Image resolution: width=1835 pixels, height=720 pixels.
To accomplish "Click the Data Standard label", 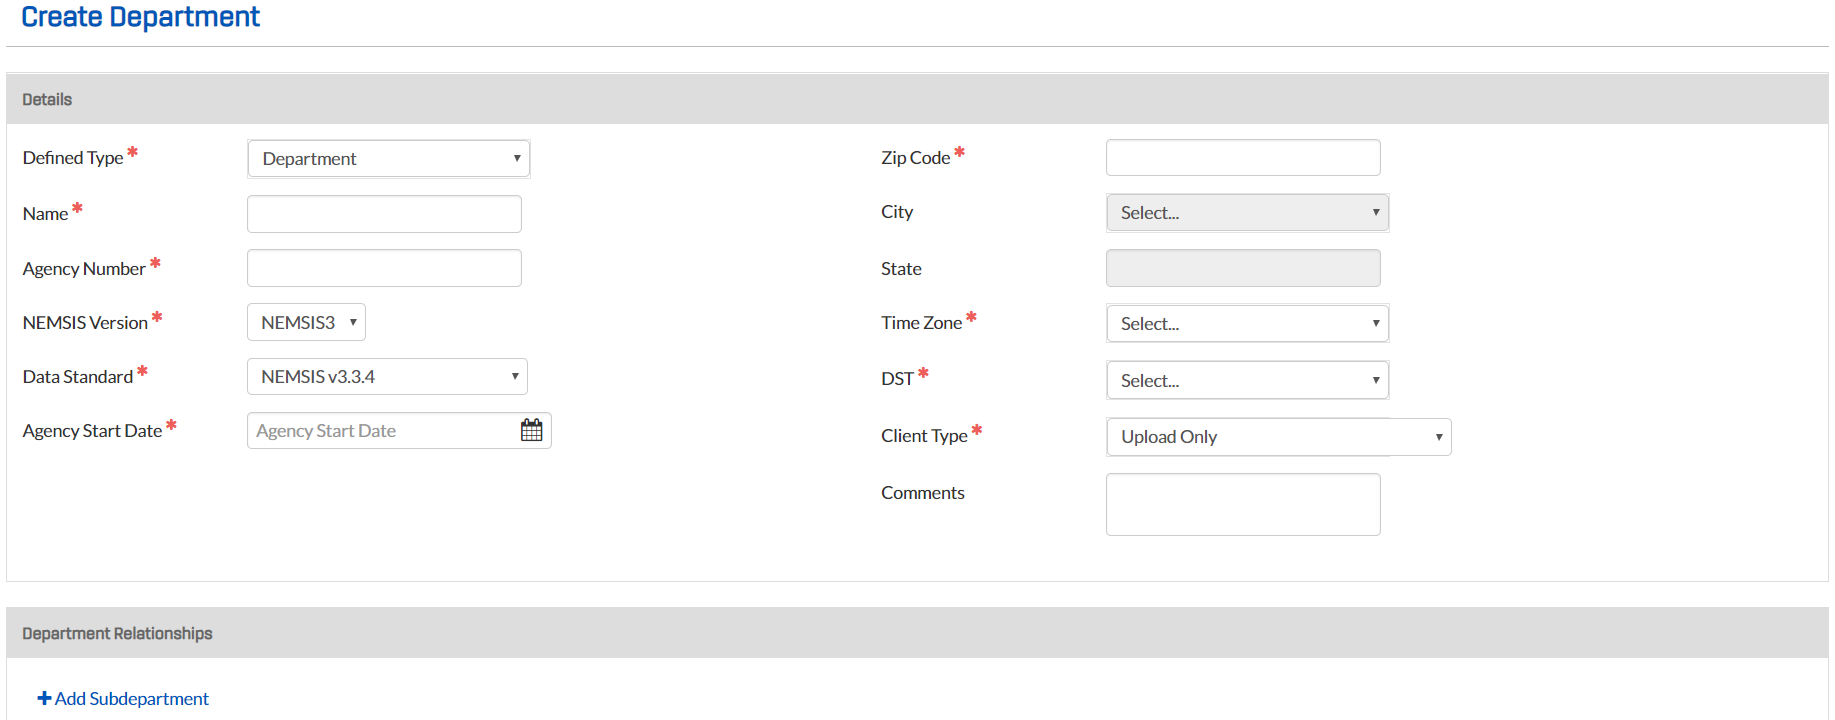I will point(78,377).
